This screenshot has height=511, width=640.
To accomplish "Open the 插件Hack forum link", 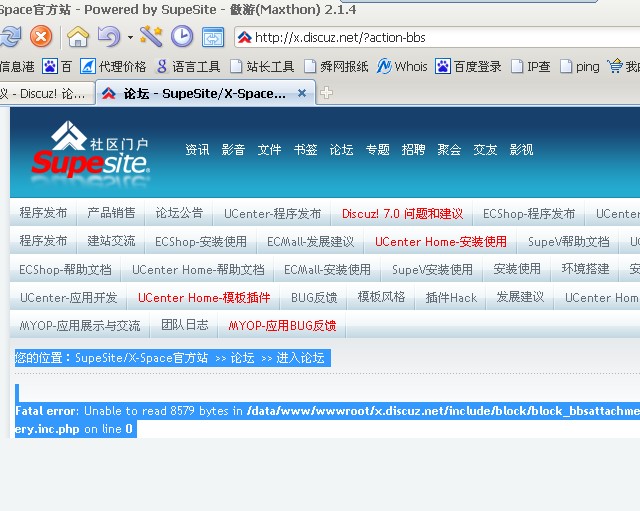I will (451, 298).
